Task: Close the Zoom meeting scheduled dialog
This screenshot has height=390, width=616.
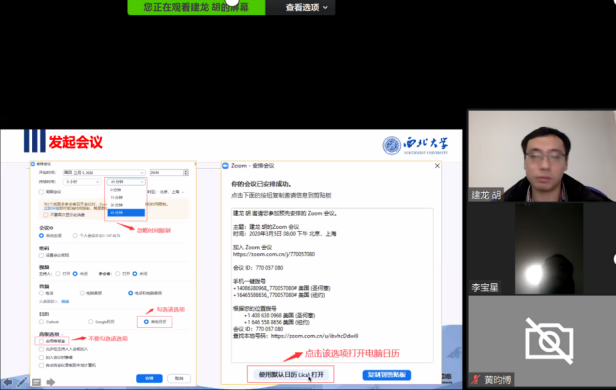Action: [437, 166]
